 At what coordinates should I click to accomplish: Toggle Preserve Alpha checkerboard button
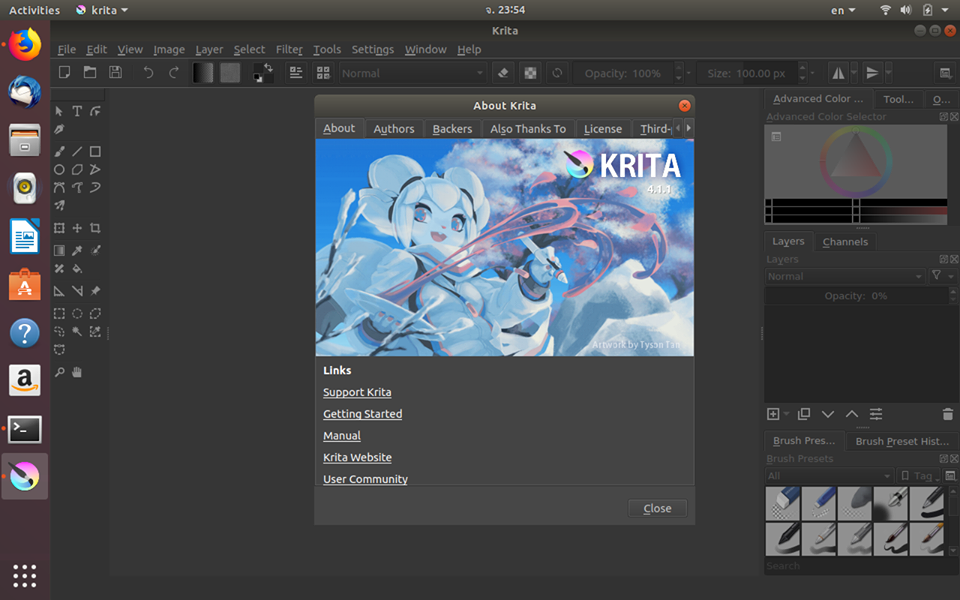(x=530, y=73)
